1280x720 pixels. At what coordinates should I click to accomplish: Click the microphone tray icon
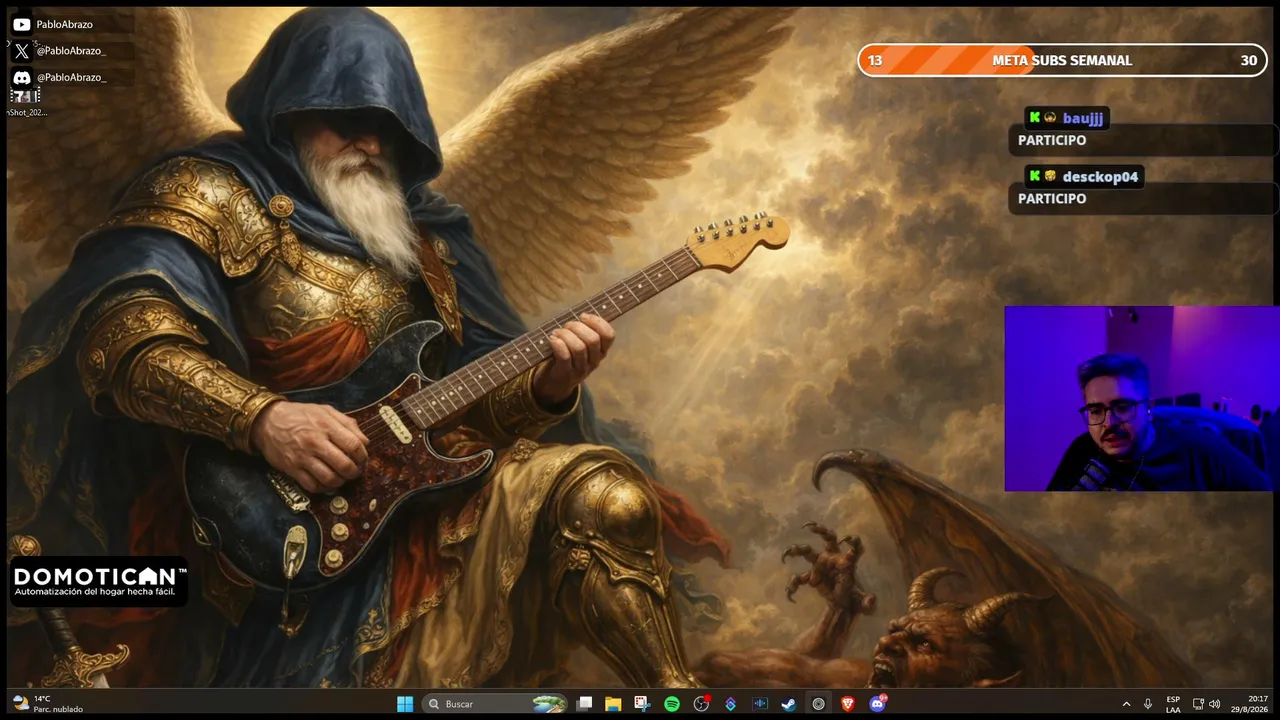point(1148,704)
